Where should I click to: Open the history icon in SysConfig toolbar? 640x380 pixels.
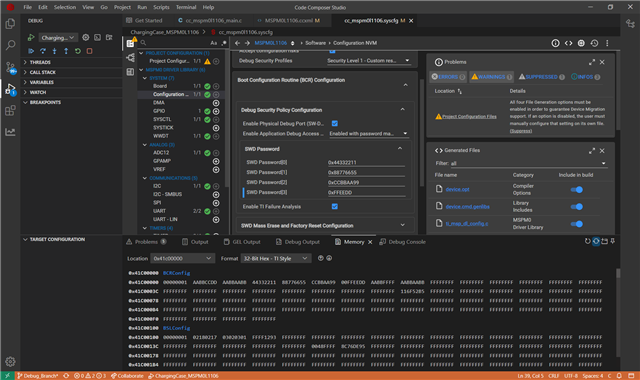tap(594, 43)
